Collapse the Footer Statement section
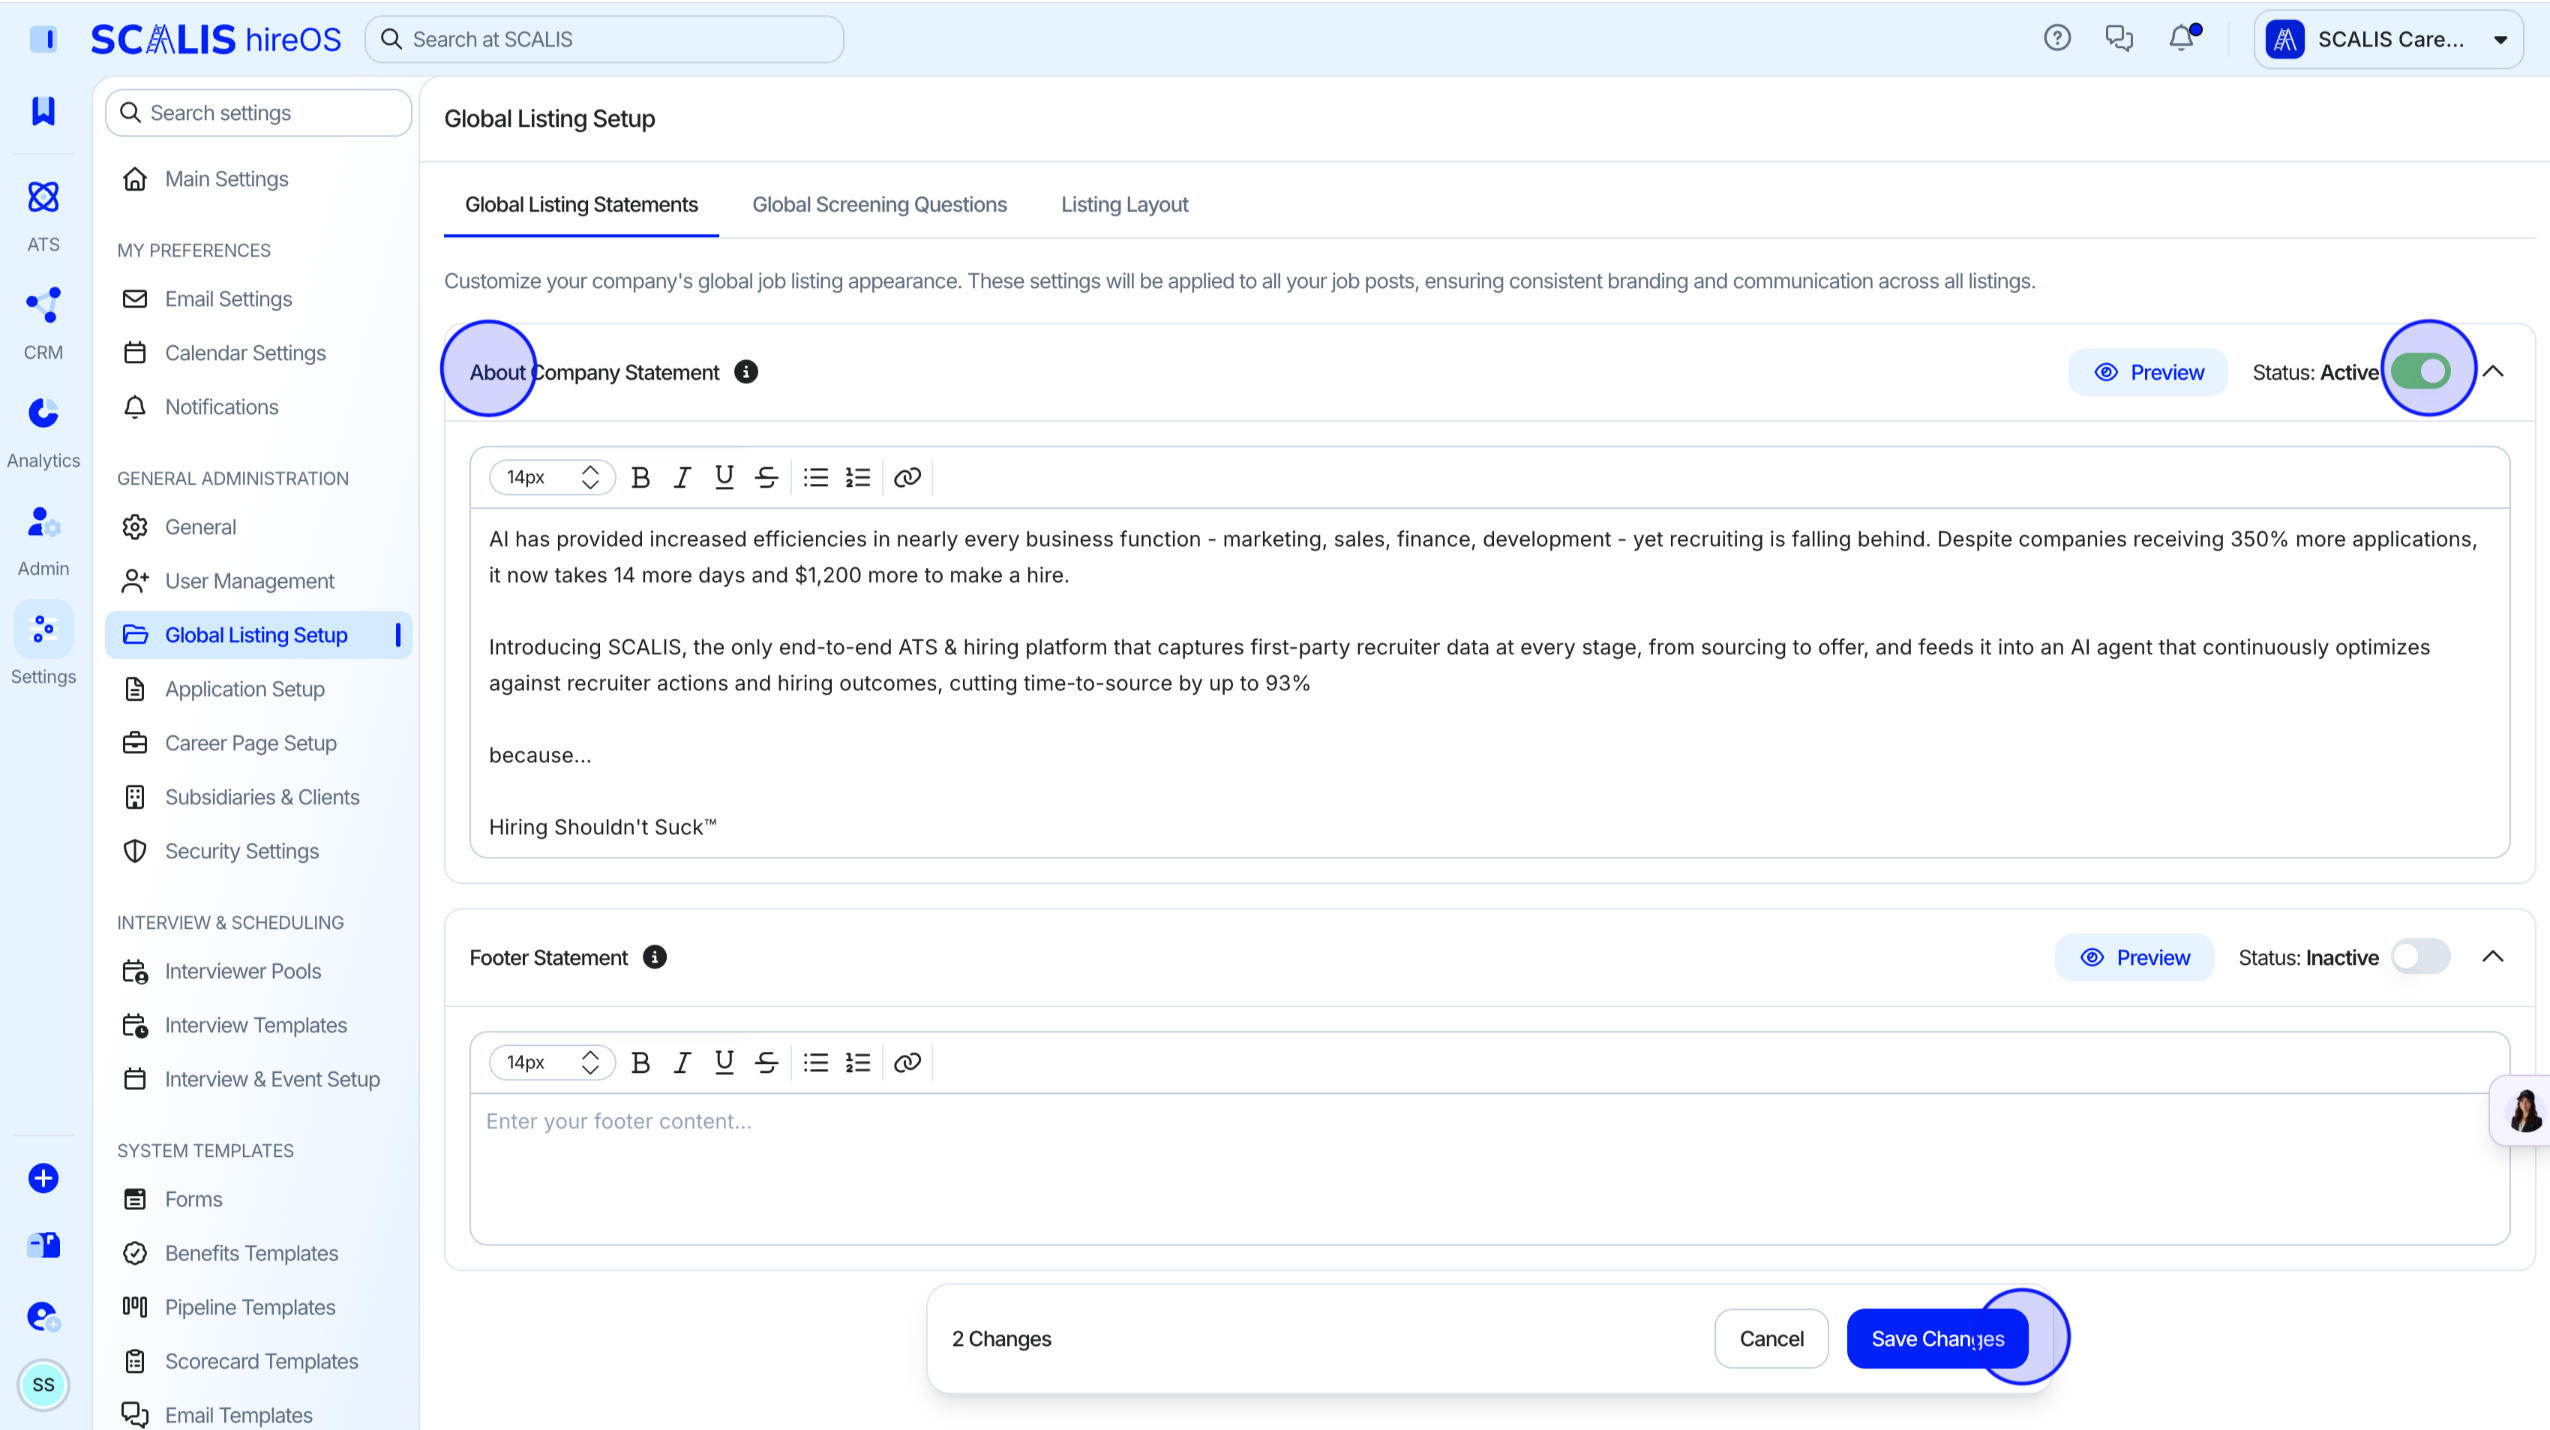Screen dimensions: 2550x1430 point(2493,957)
